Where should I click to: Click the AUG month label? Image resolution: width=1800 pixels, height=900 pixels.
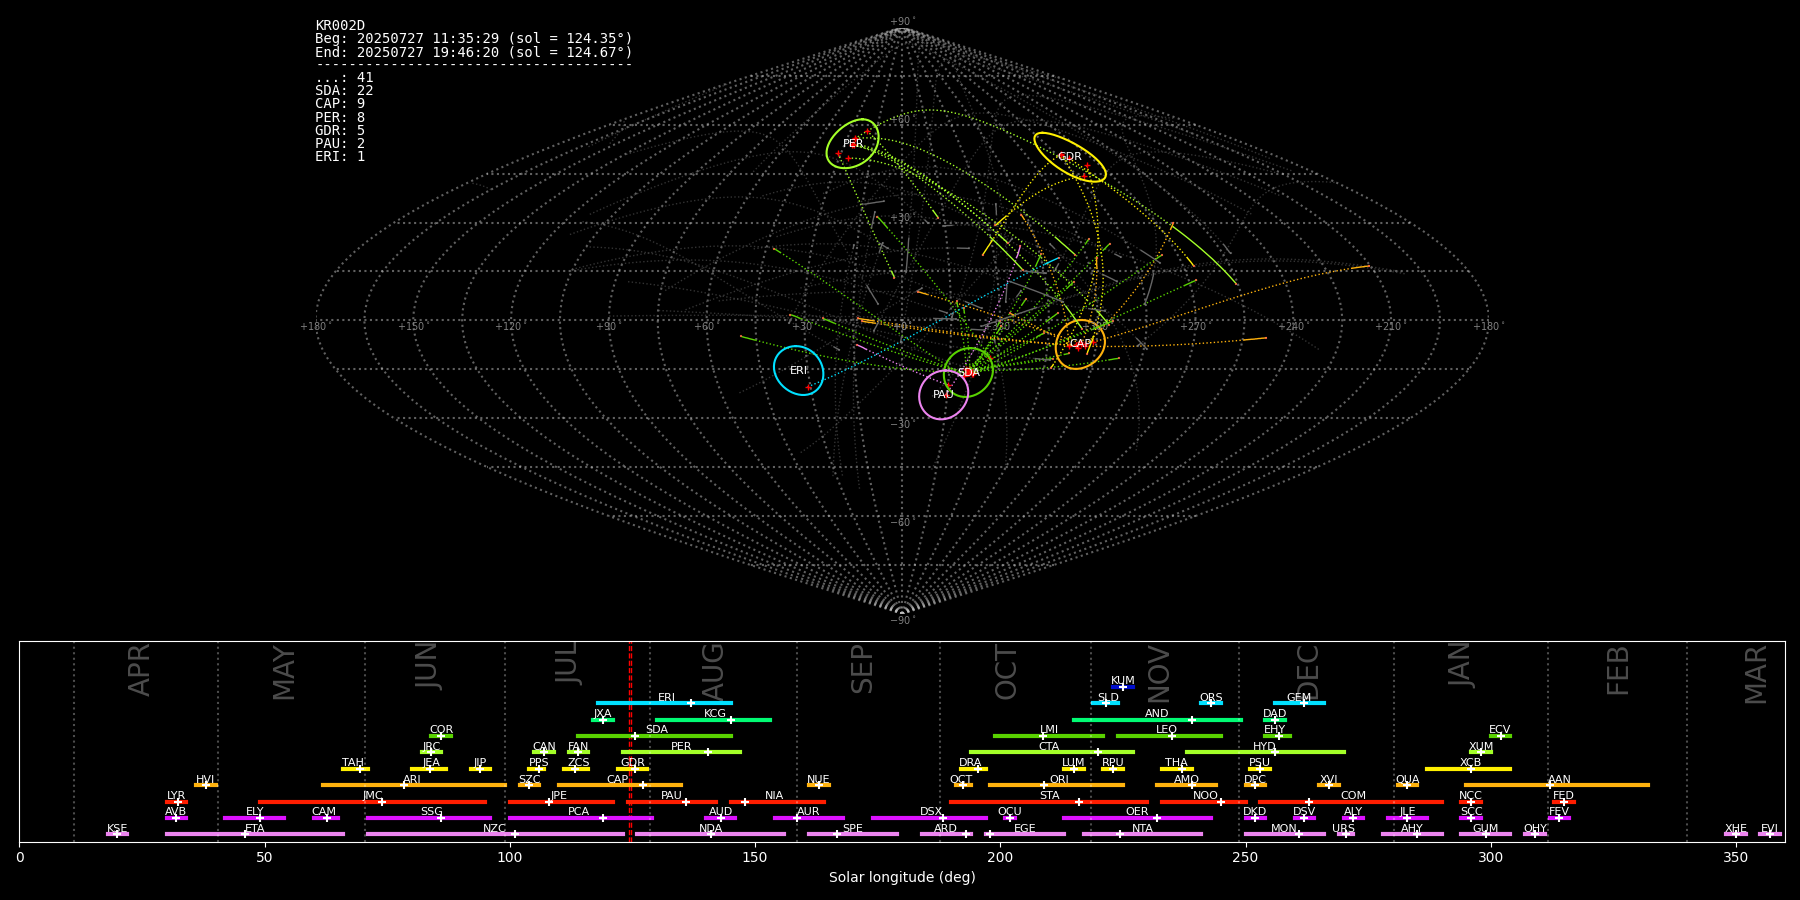pyautogui.click(x=713, y=671)
